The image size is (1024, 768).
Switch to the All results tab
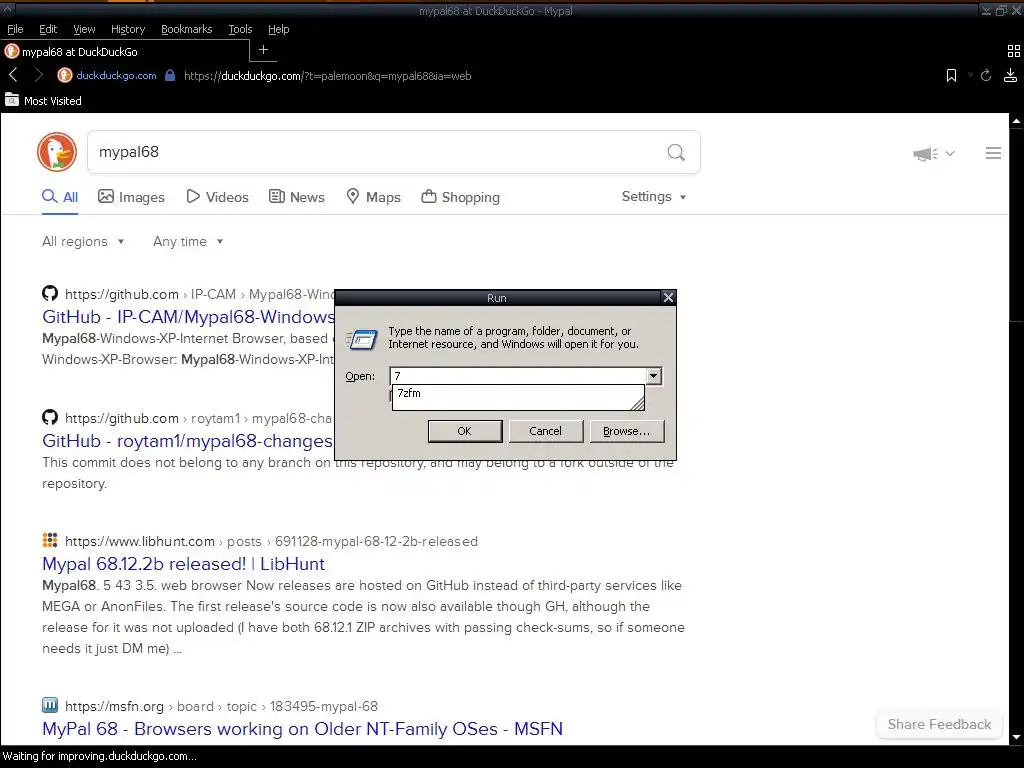(60, 197)
